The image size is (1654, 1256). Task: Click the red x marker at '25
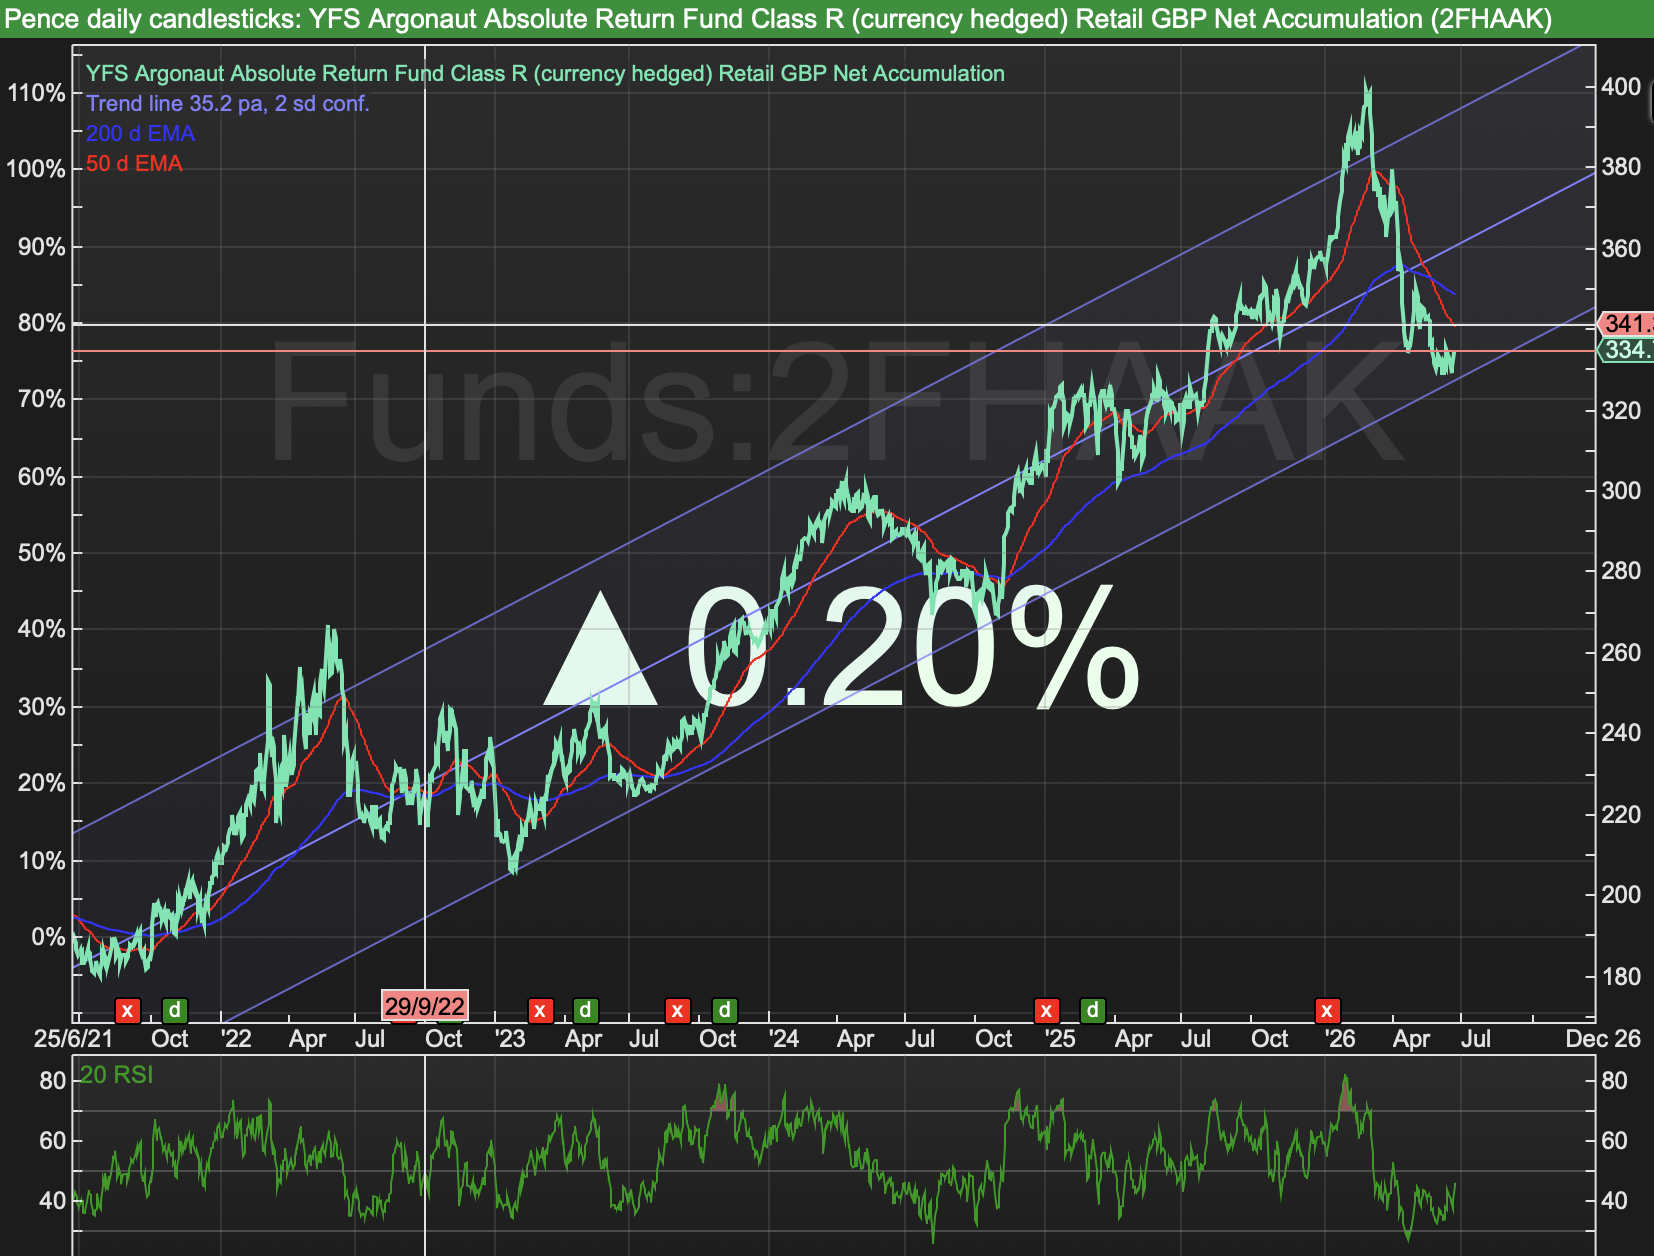1046,1011
